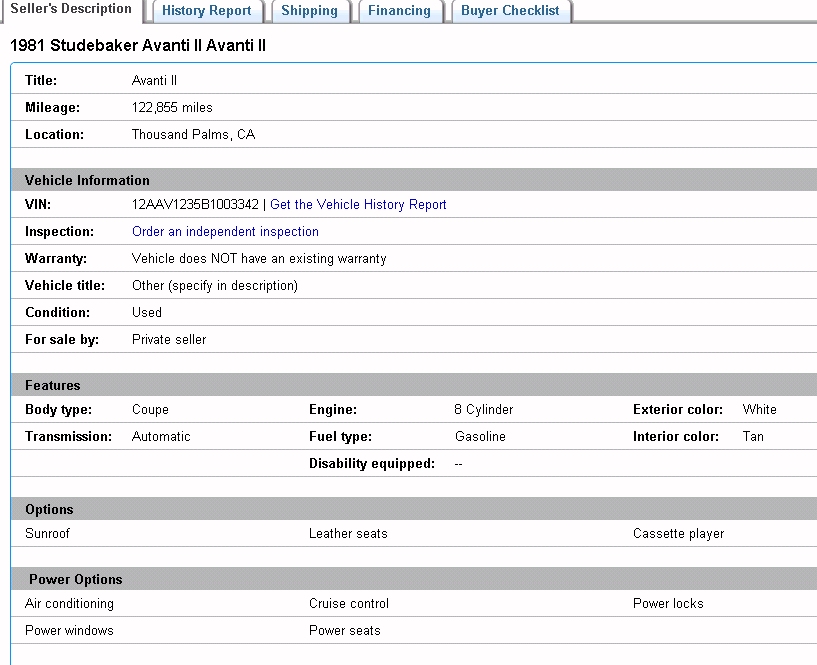Click the Thousand Palms, CA location text
This screenshot has height=665, width=817.
coord(193,134)
